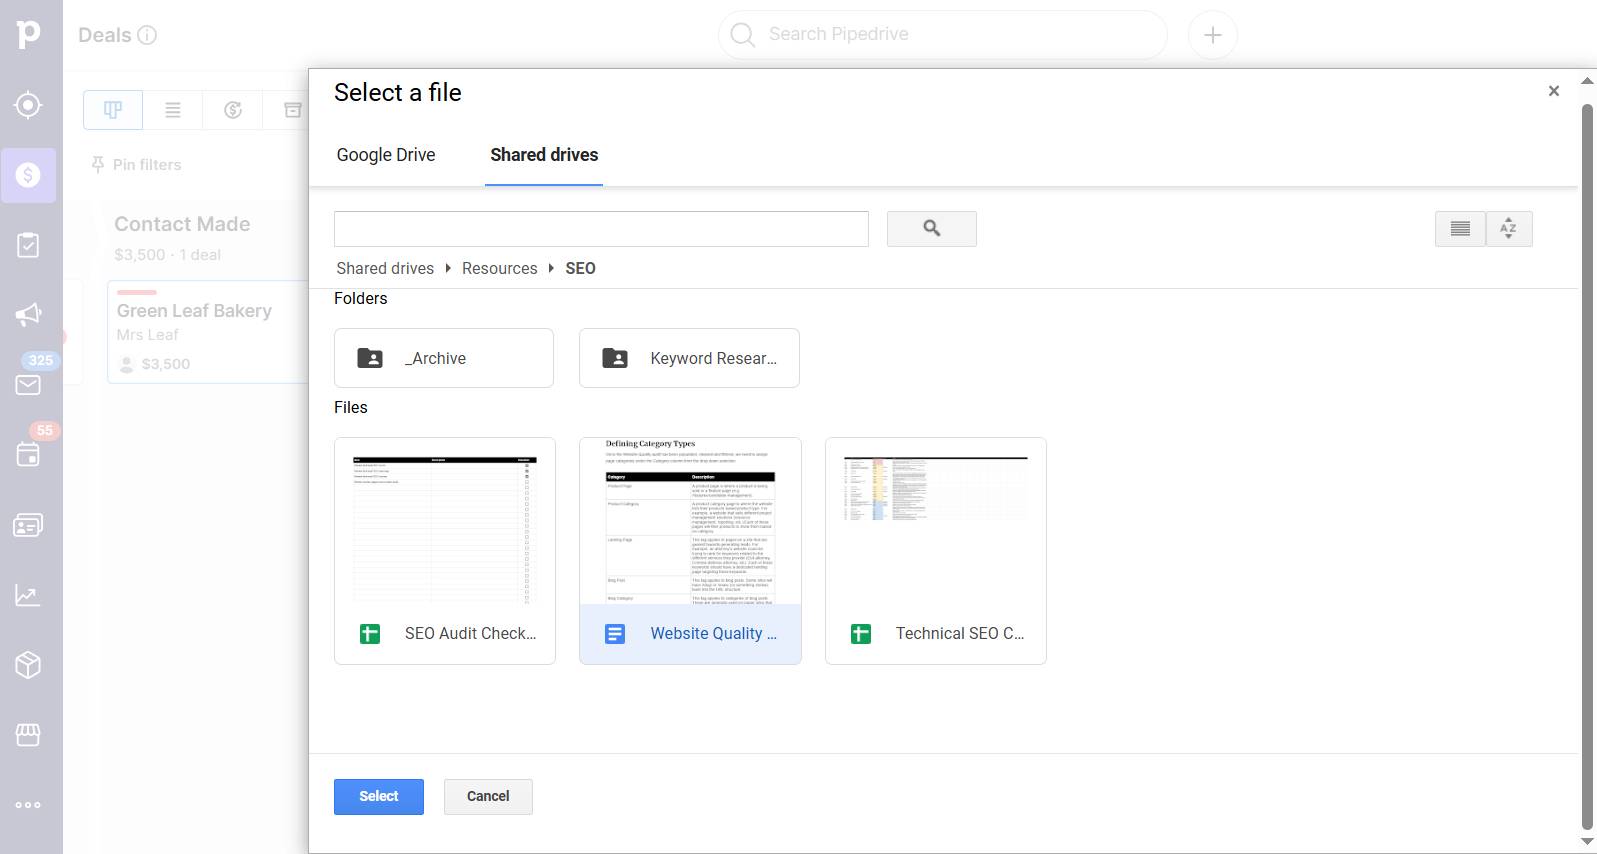Open the Products box icon in sidebar
Viewport: 1597px width, 854px height.
point(28,665)
